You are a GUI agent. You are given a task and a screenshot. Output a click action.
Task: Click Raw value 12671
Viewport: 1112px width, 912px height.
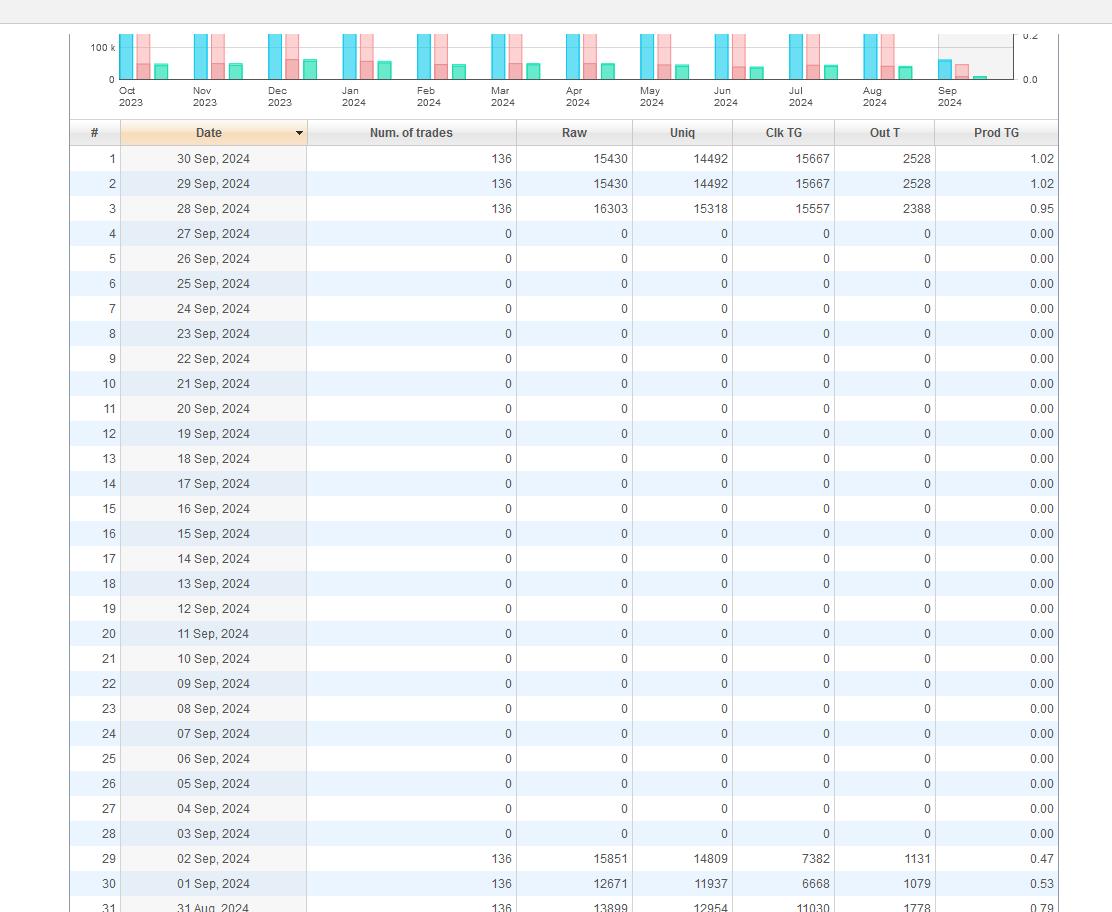pos(610,884)
